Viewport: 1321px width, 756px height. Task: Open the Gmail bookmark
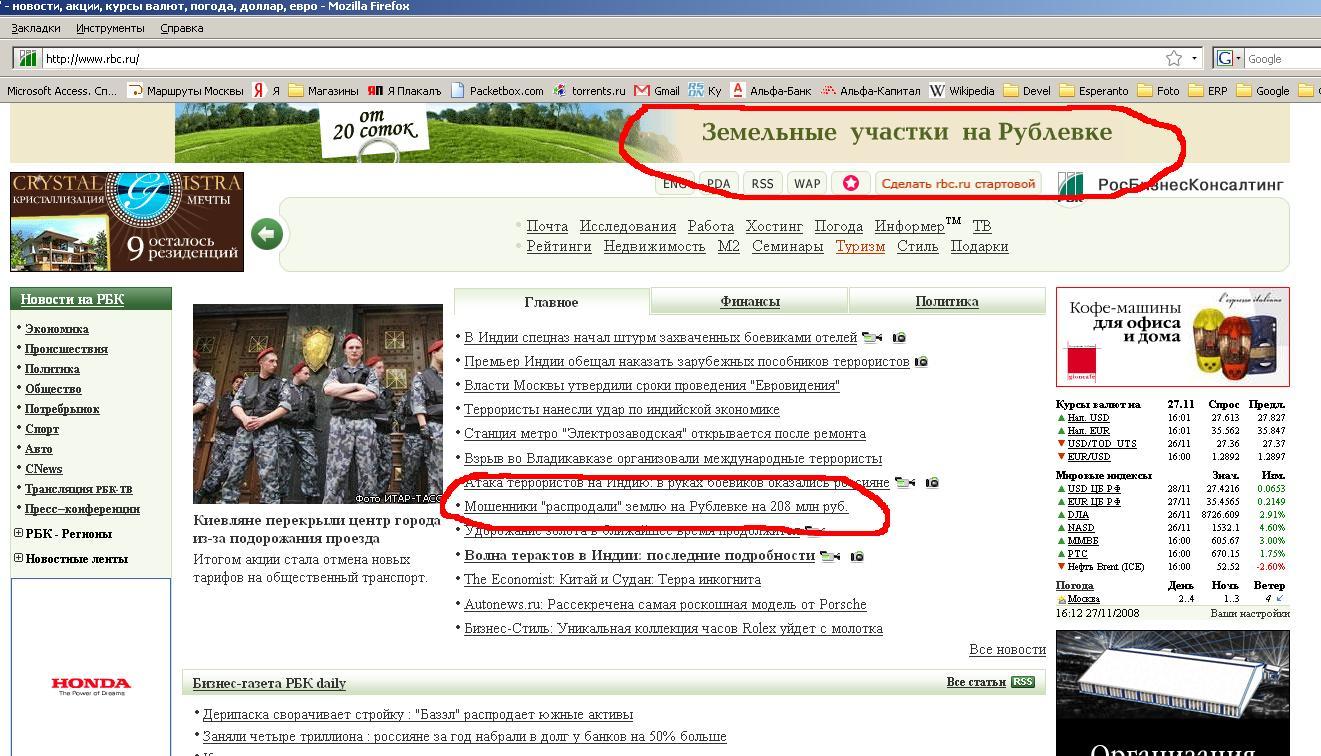point(656,90)
